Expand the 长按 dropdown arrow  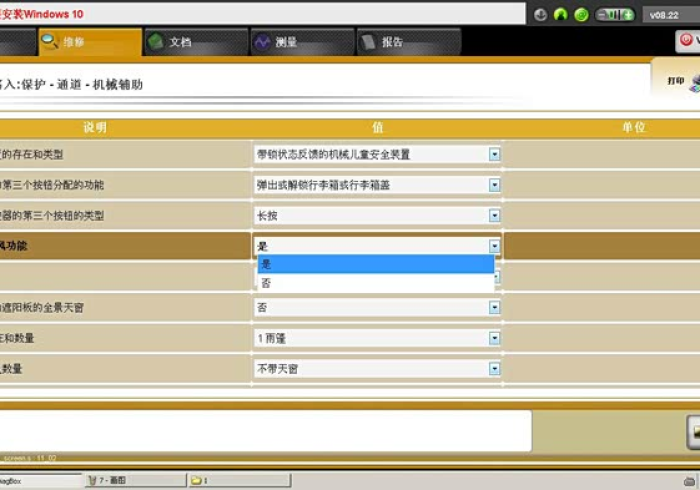[x=494, y=215]
